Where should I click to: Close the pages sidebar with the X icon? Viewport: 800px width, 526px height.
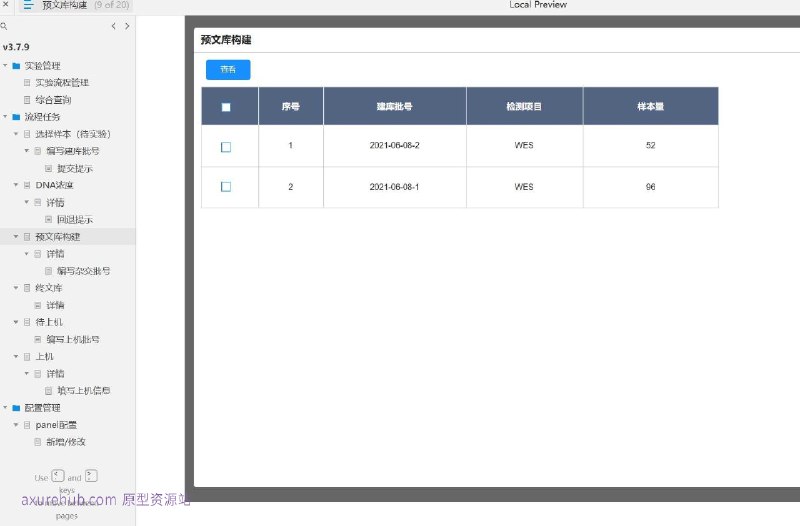[x=6, y=4]
